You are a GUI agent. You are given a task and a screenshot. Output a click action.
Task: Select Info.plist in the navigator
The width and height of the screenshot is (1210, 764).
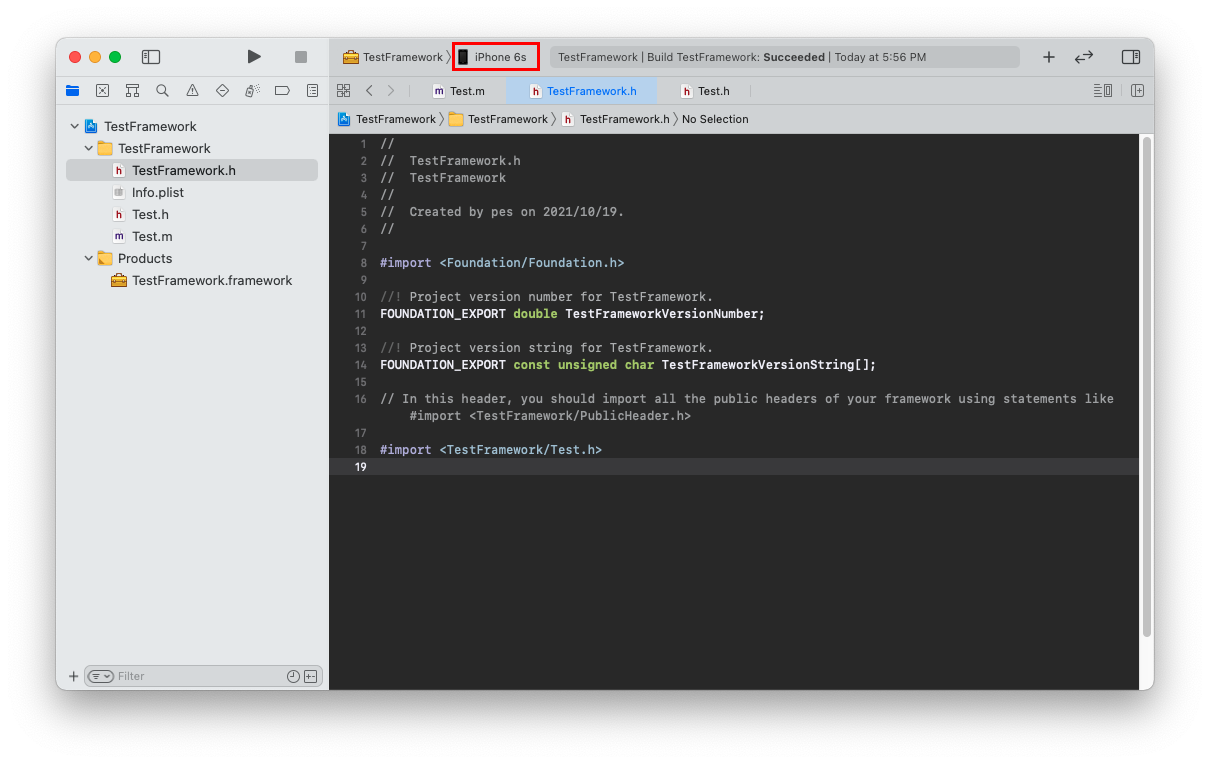[x=192, y=192]
